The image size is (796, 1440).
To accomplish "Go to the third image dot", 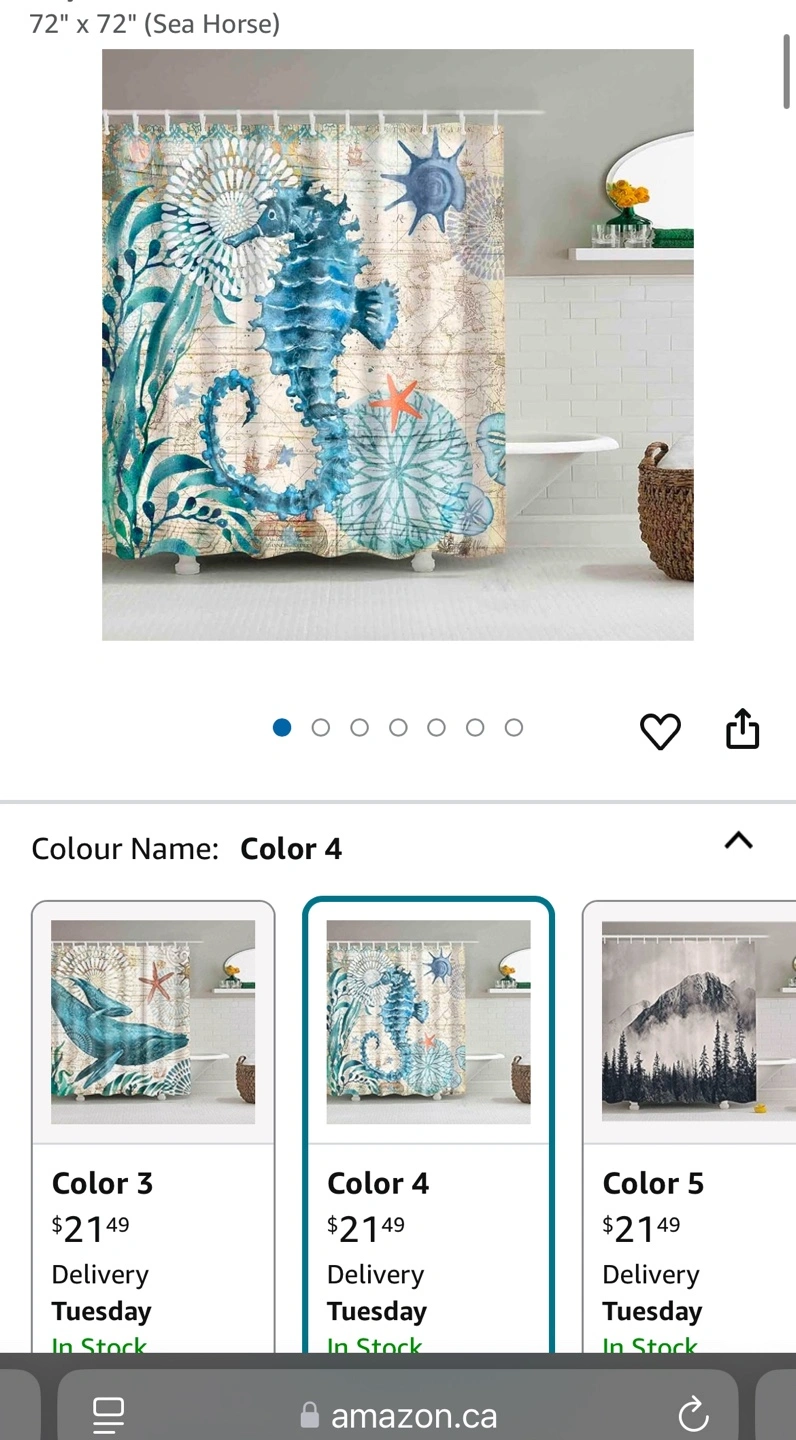I will tap(359, 728).
